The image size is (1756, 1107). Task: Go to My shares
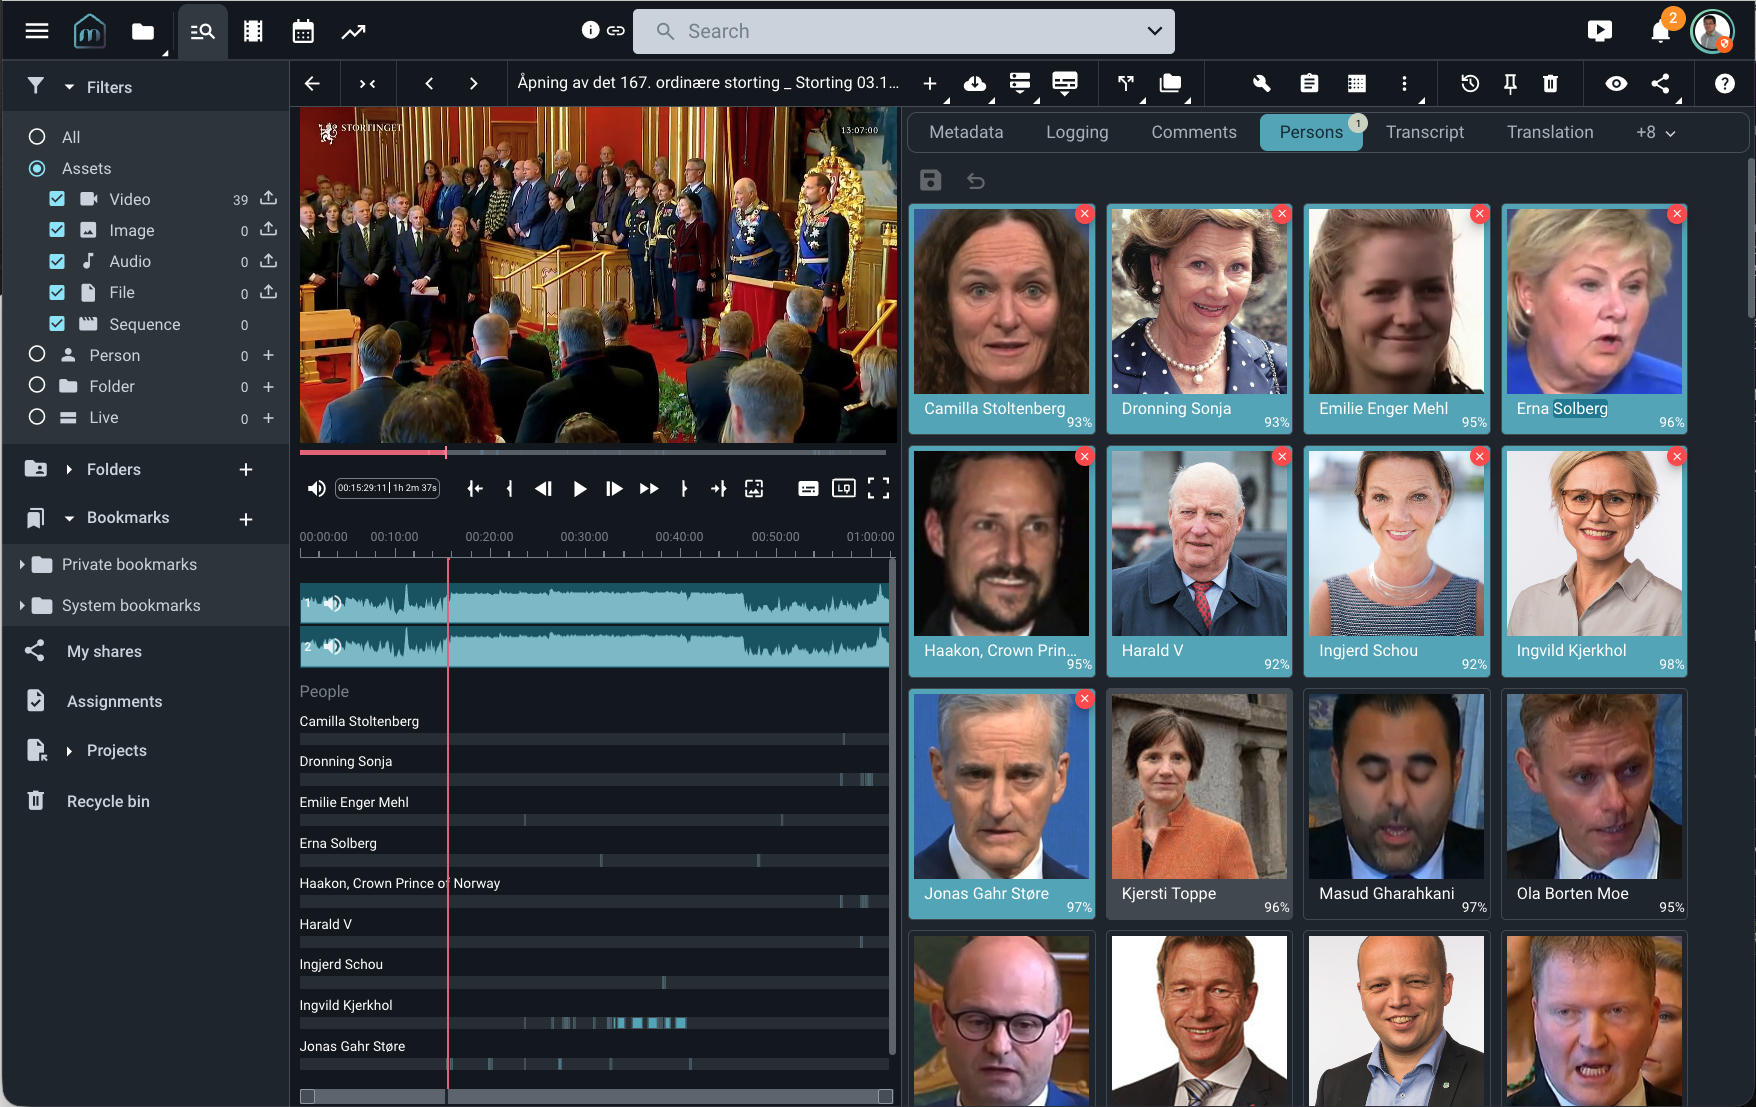pyautogui.click(x=104, y=651)
